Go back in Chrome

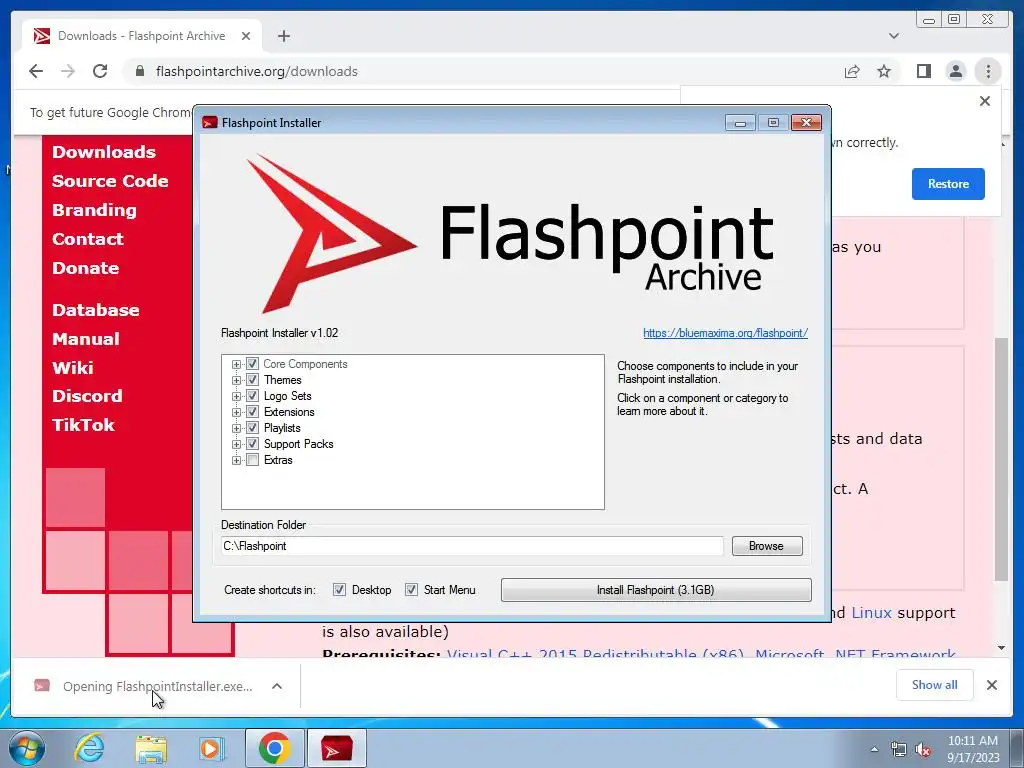(36, 71)
